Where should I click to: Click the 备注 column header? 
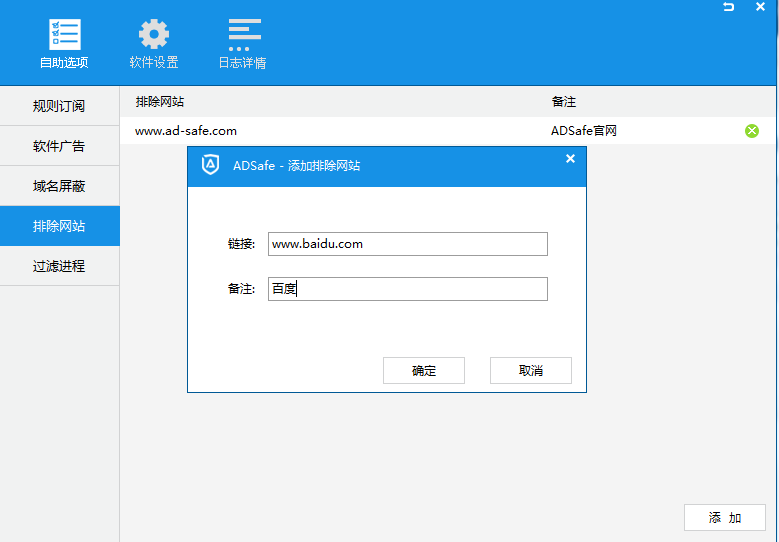[x=563, y=102]
